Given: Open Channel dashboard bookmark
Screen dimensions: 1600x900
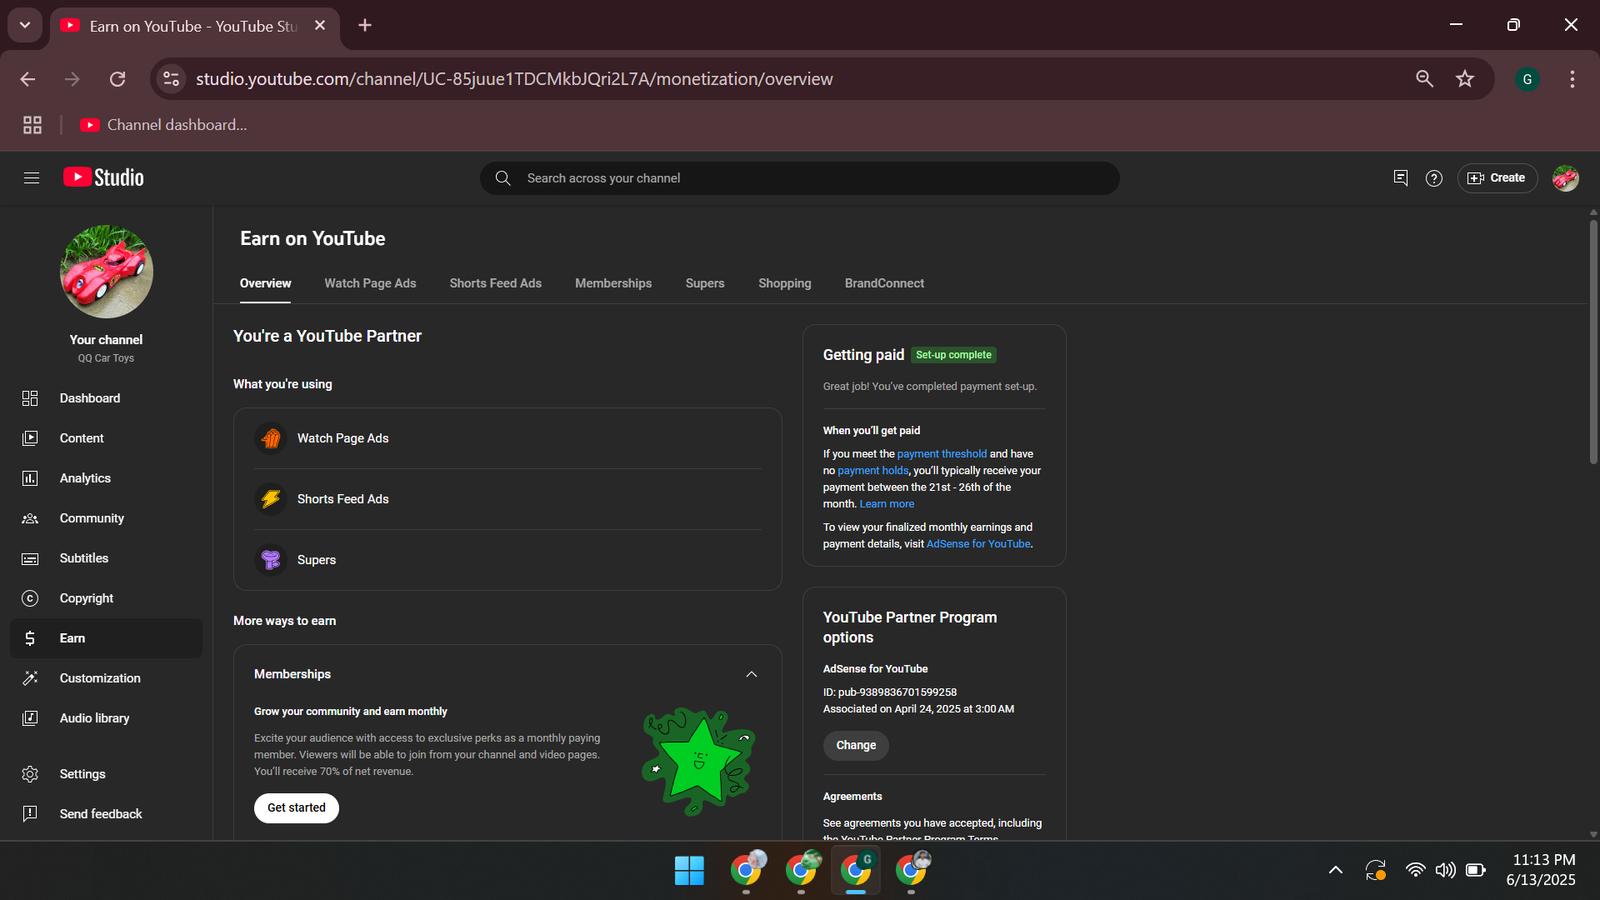Looking at the screenshot, I should [164, 125].
